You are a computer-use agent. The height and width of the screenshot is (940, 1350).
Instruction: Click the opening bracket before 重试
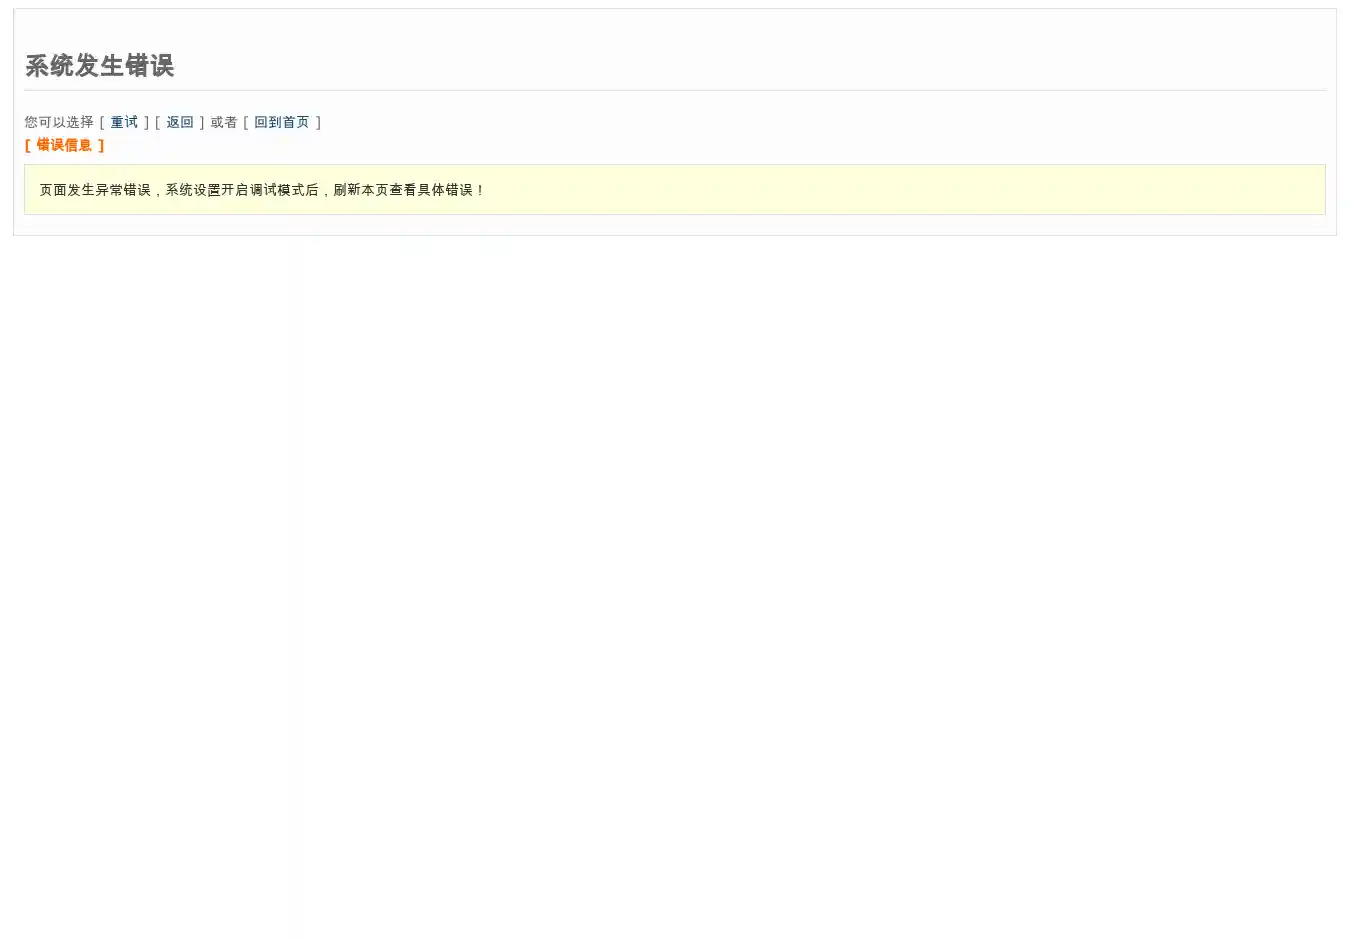(102, 122)
